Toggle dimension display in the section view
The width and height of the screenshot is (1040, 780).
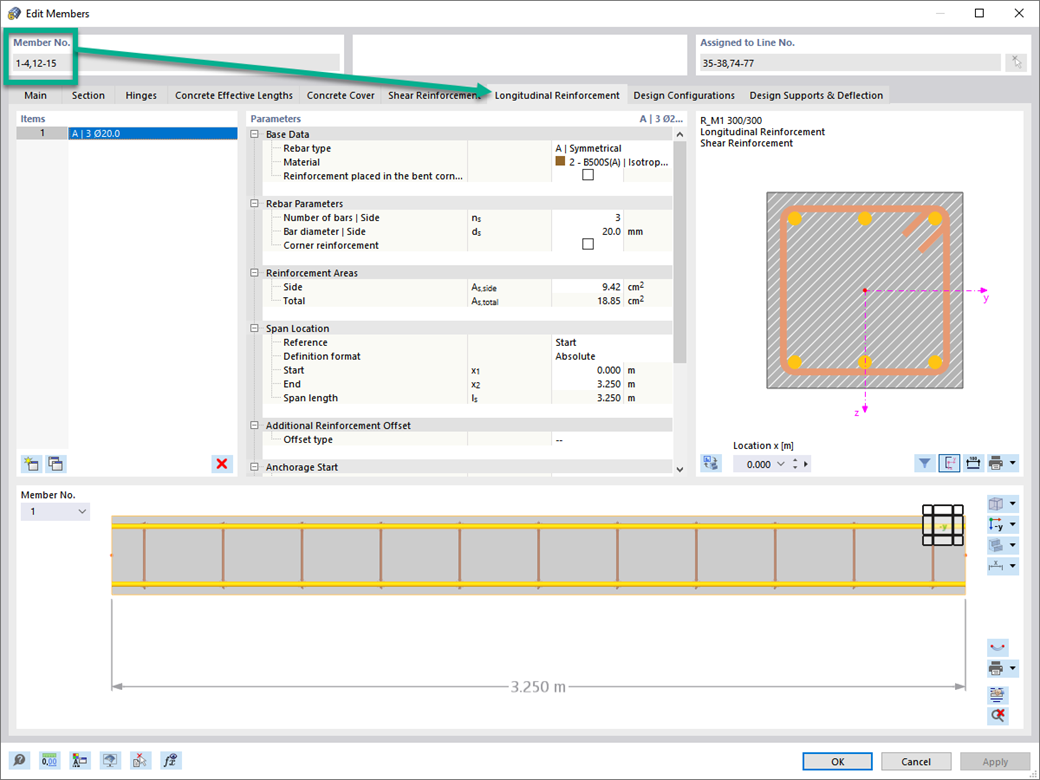point(973,462)
